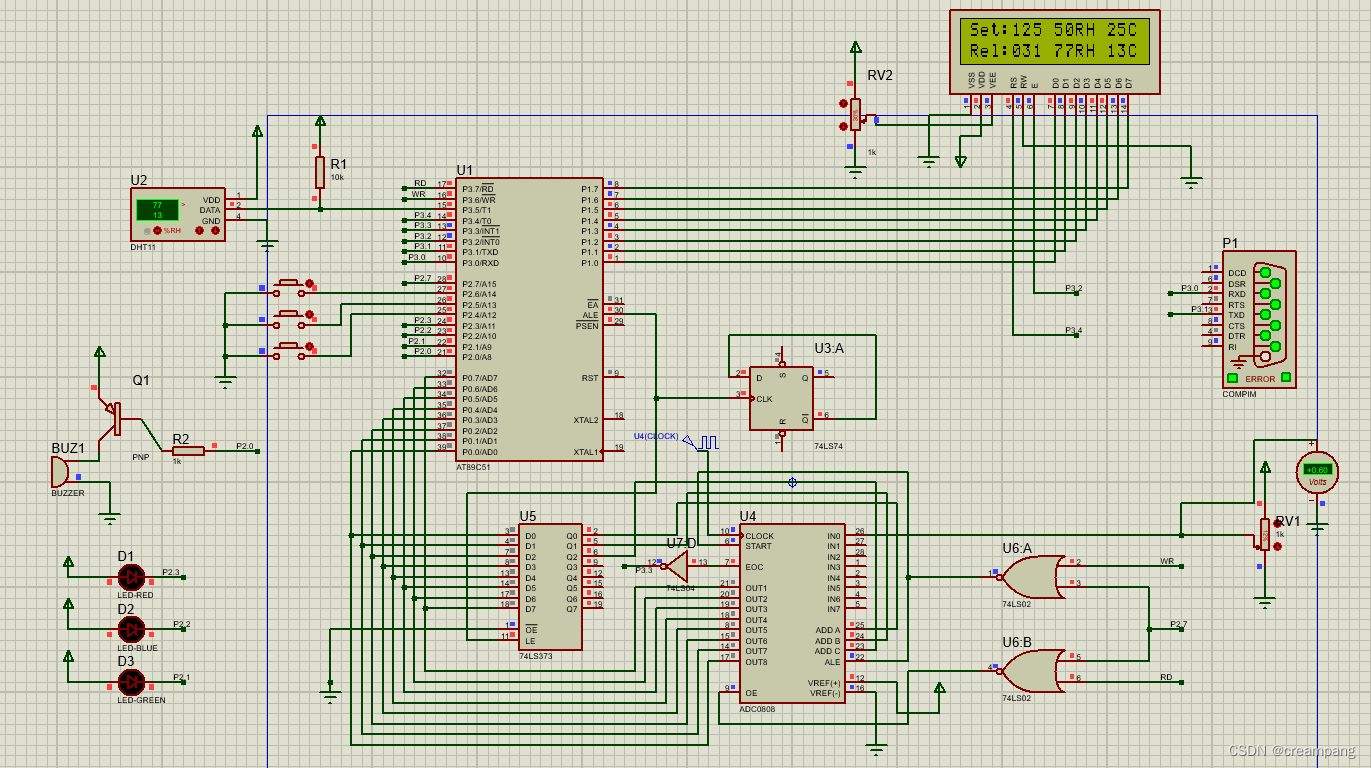Click DHT11 rightmost red arrow adjuster
1371x768 pixels.
[x=216, y=230]
